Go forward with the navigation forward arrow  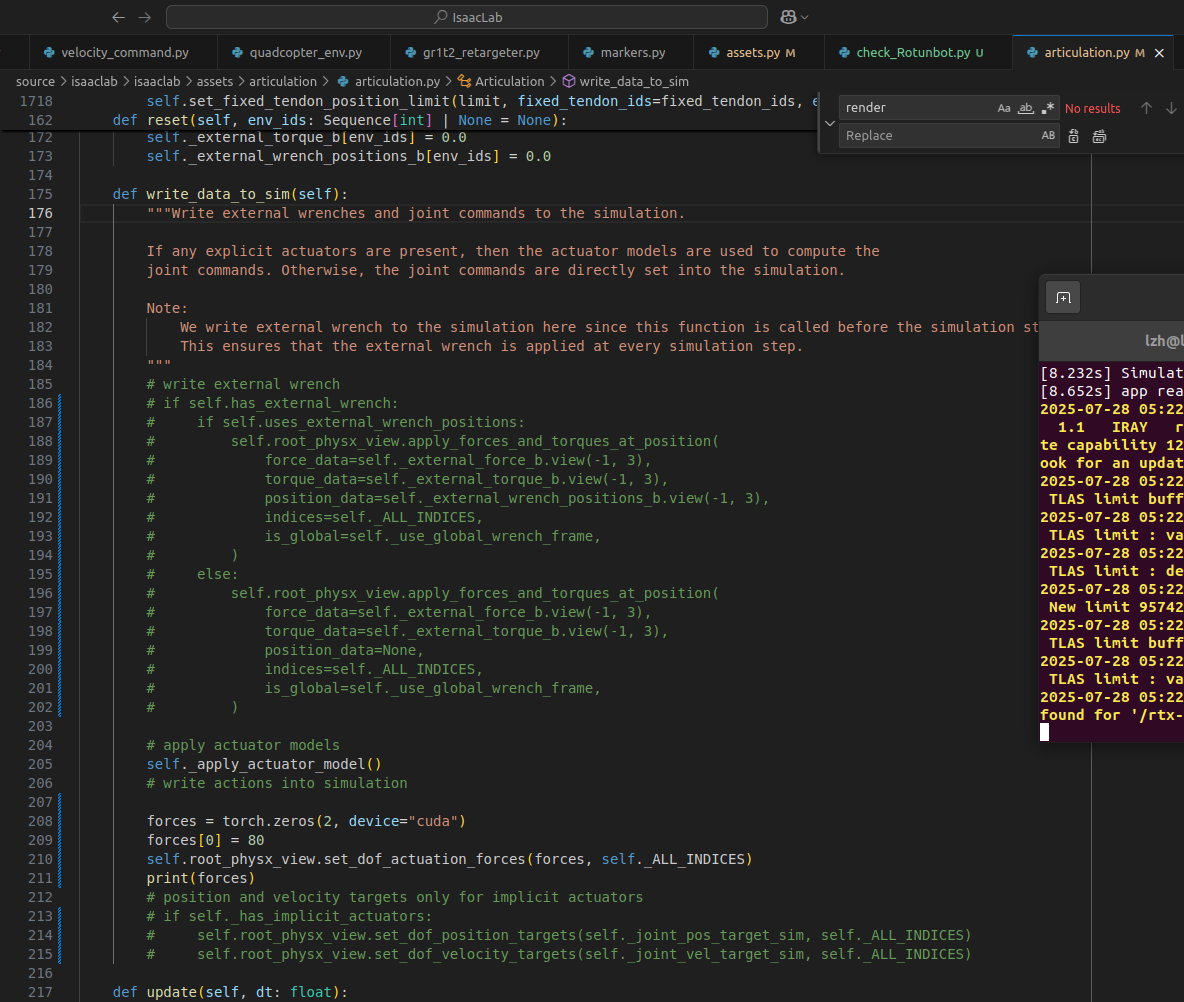click(x=145, y=17)
